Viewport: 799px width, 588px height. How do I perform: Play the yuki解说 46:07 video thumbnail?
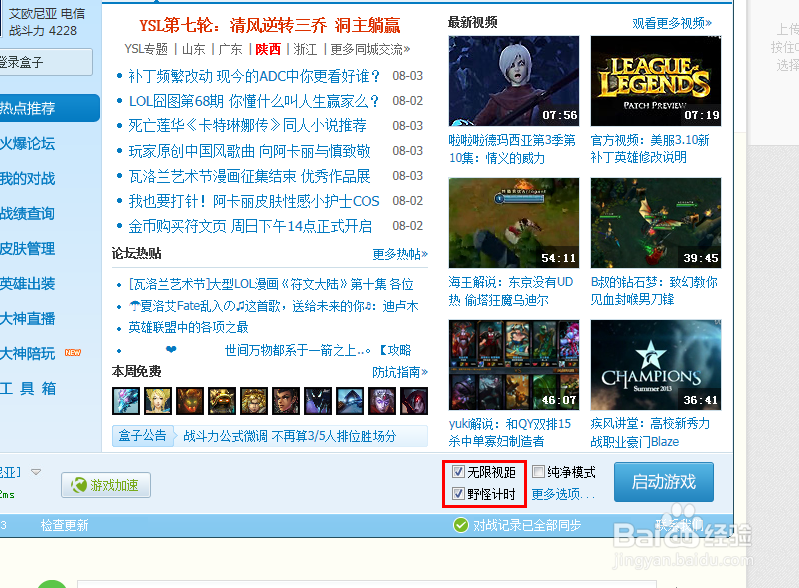(x=514, y=365)
